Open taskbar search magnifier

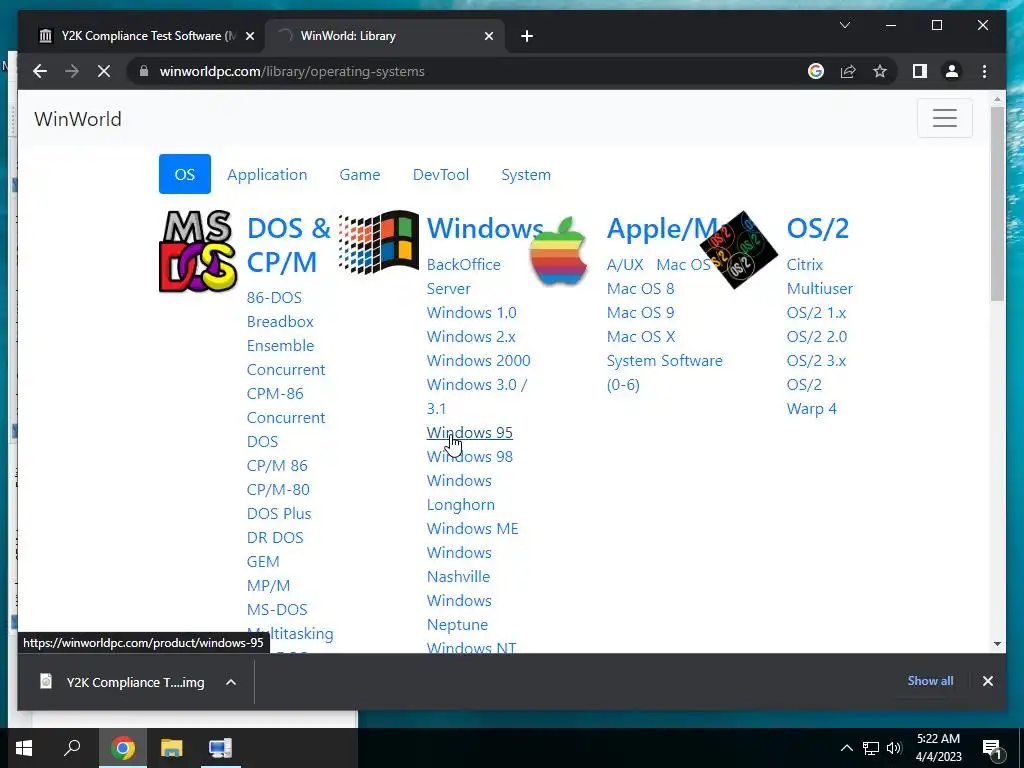click(x=72, y=748)
